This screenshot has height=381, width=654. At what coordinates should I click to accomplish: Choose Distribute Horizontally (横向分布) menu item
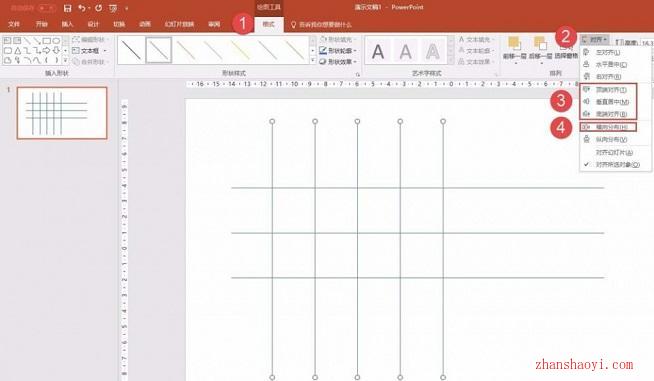point(608,127)
